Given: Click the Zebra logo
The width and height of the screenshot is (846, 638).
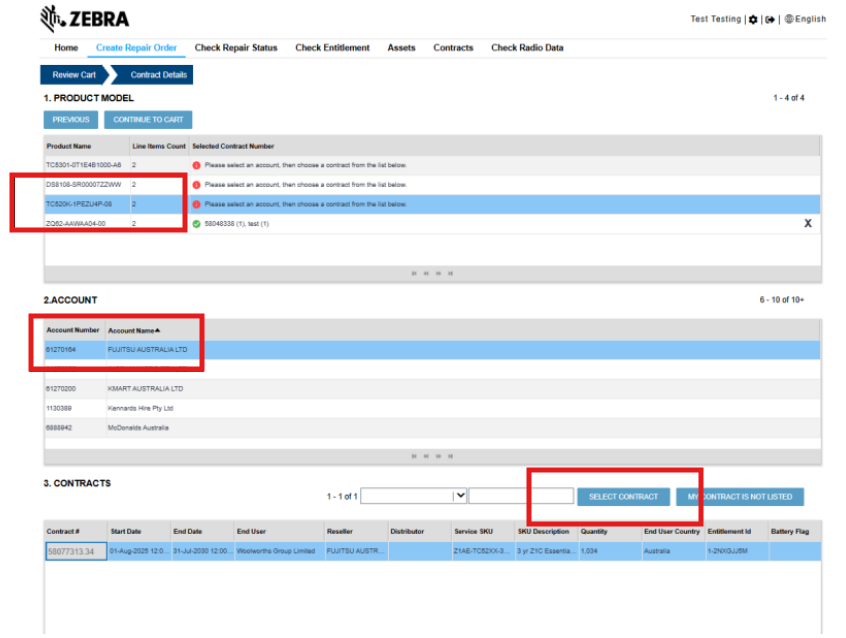Looking at the screenshot, I should pyautogui.click(x=85, y=19).
